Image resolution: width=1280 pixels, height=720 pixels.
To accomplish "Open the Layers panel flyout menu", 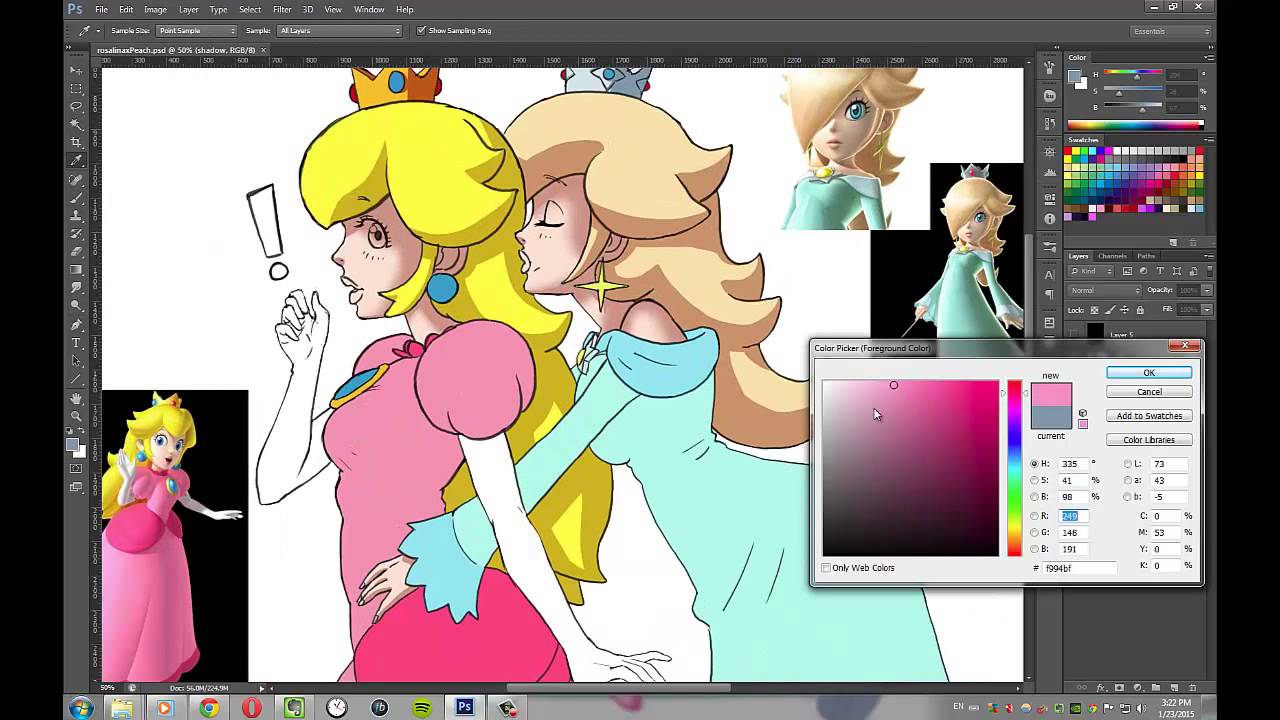I will (1210, 256).
